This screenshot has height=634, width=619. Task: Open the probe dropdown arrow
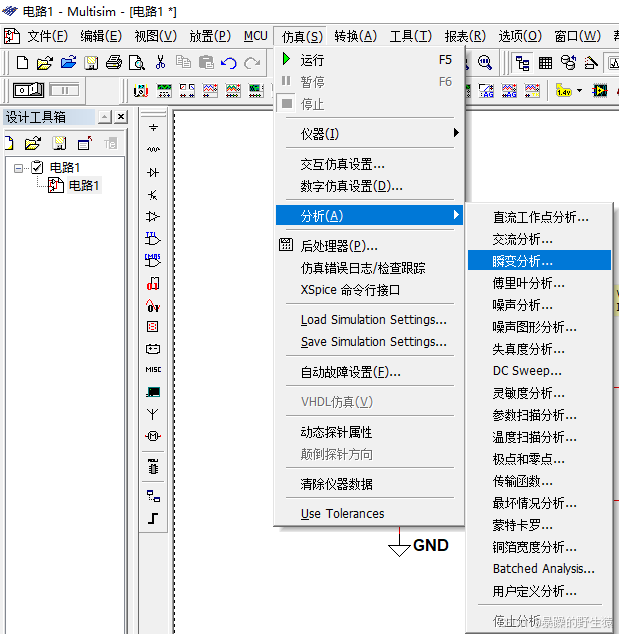pos(579,90)
